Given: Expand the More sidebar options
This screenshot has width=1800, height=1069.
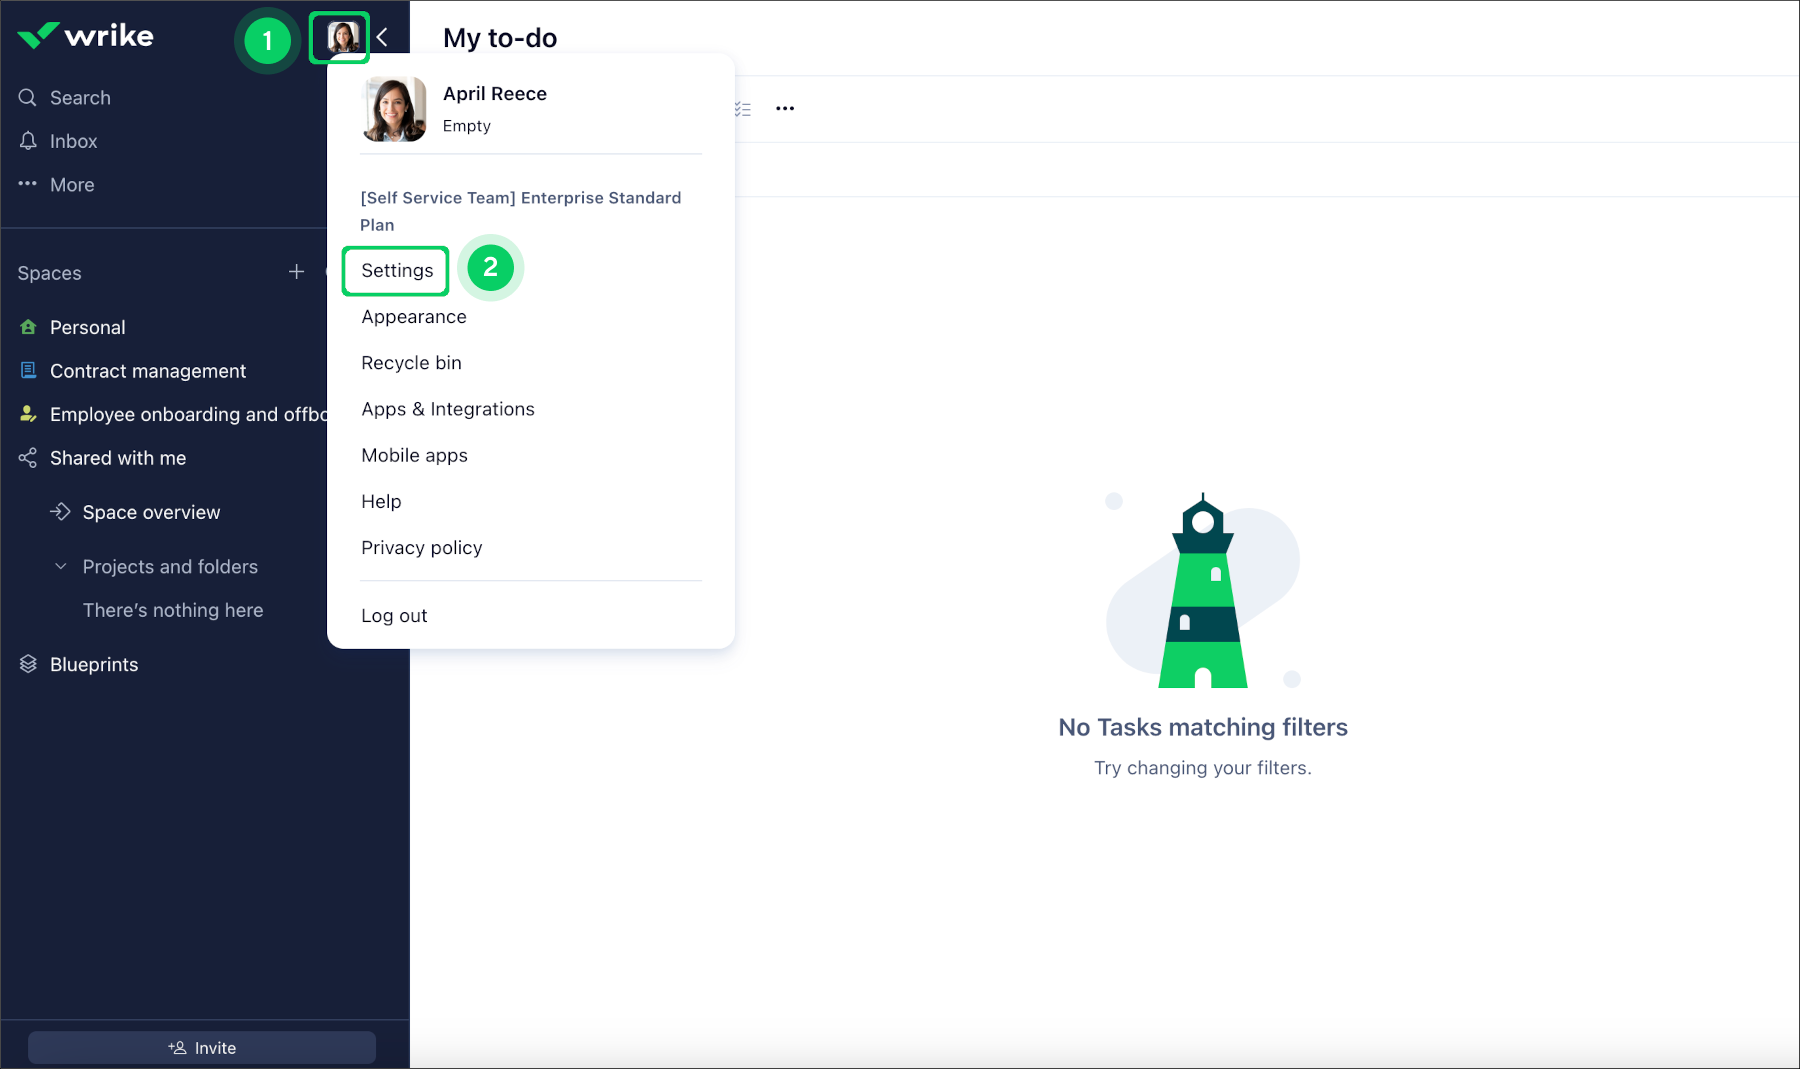Looking at the screenshot, I should pyautogui.click(x=71, y=185).
